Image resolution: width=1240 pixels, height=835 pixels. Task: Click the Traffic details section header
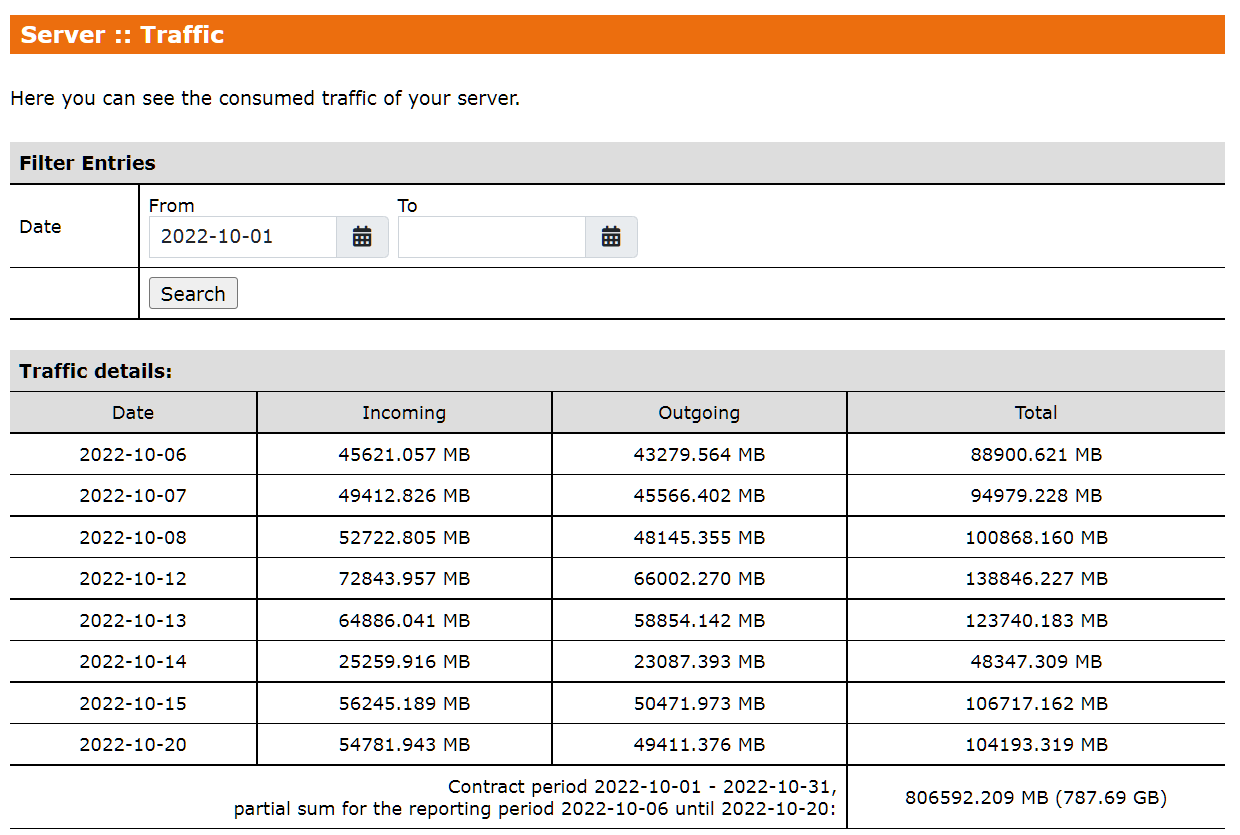pos(96,371)
